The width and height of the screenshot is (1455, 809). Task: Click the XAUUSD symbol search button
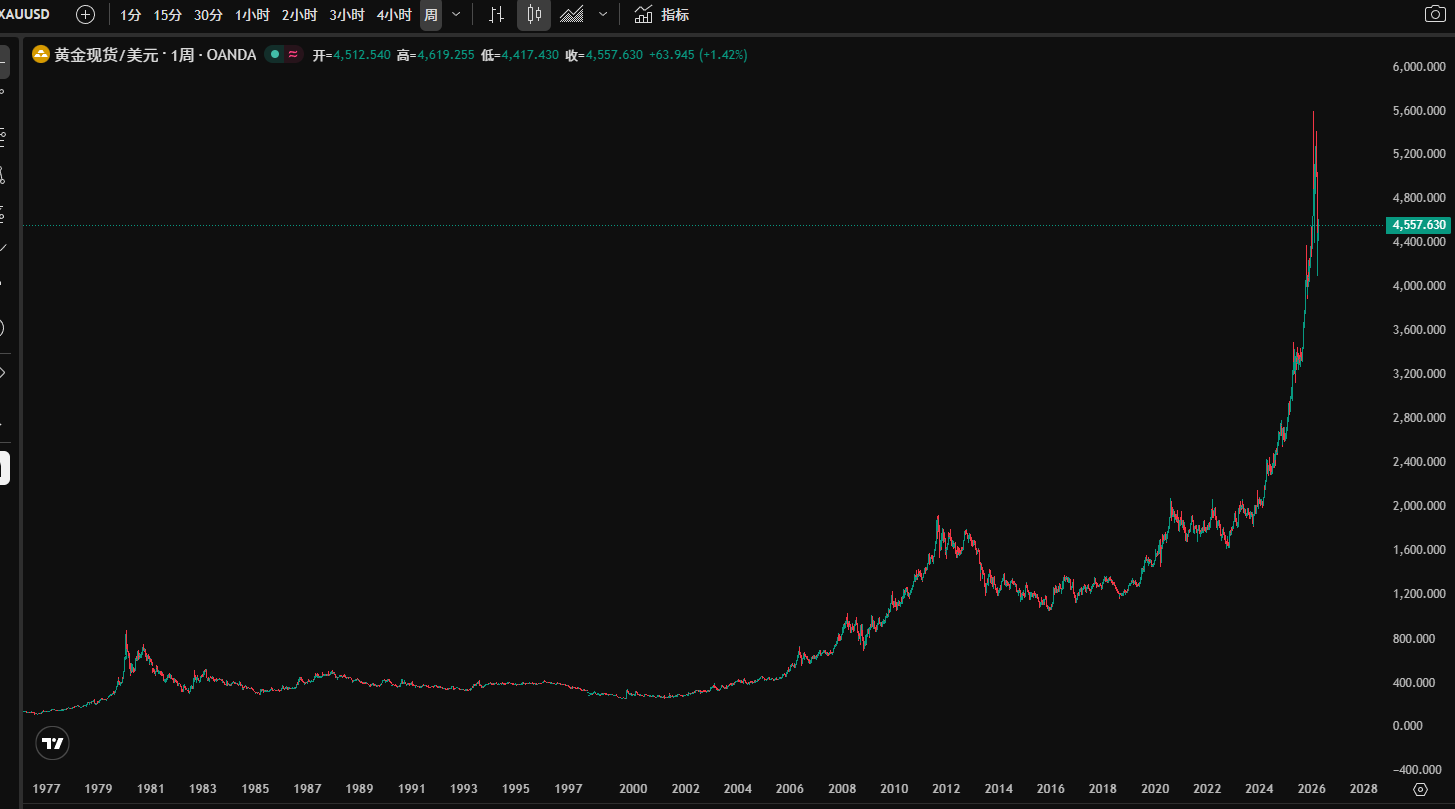click(25, 15)
